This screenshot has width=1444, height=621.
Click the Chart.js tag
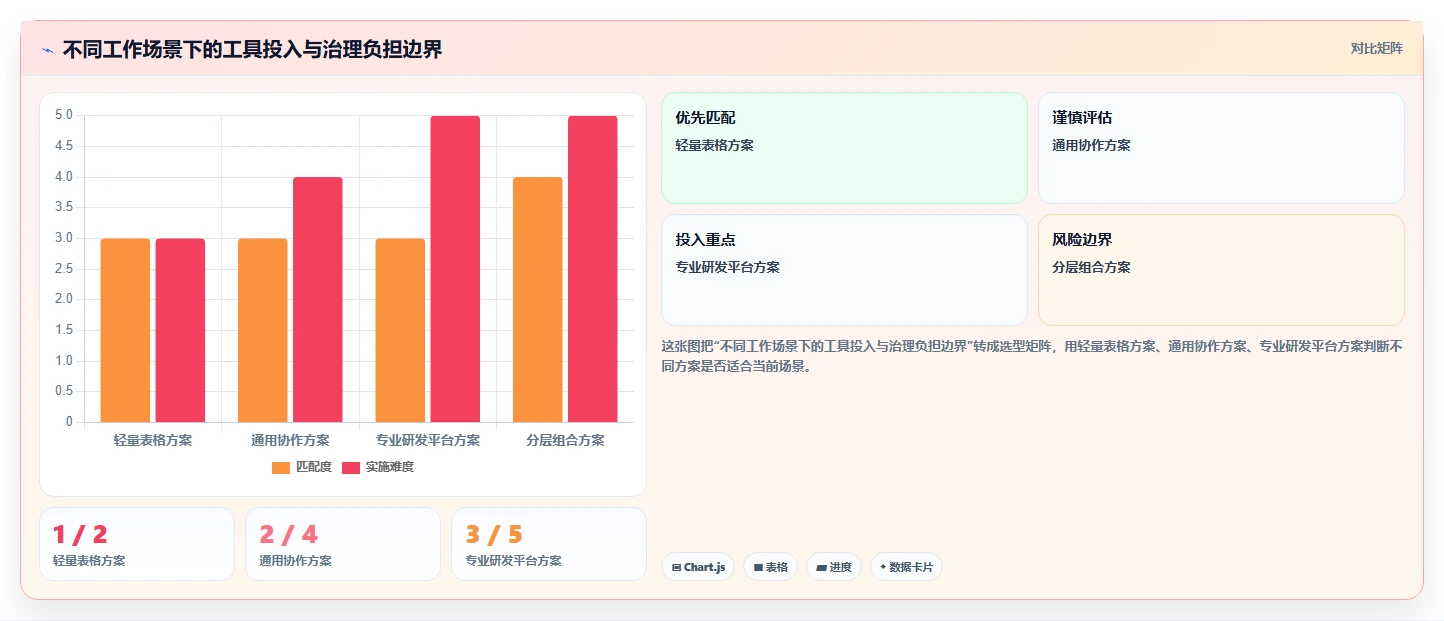[x=698, y=567]
